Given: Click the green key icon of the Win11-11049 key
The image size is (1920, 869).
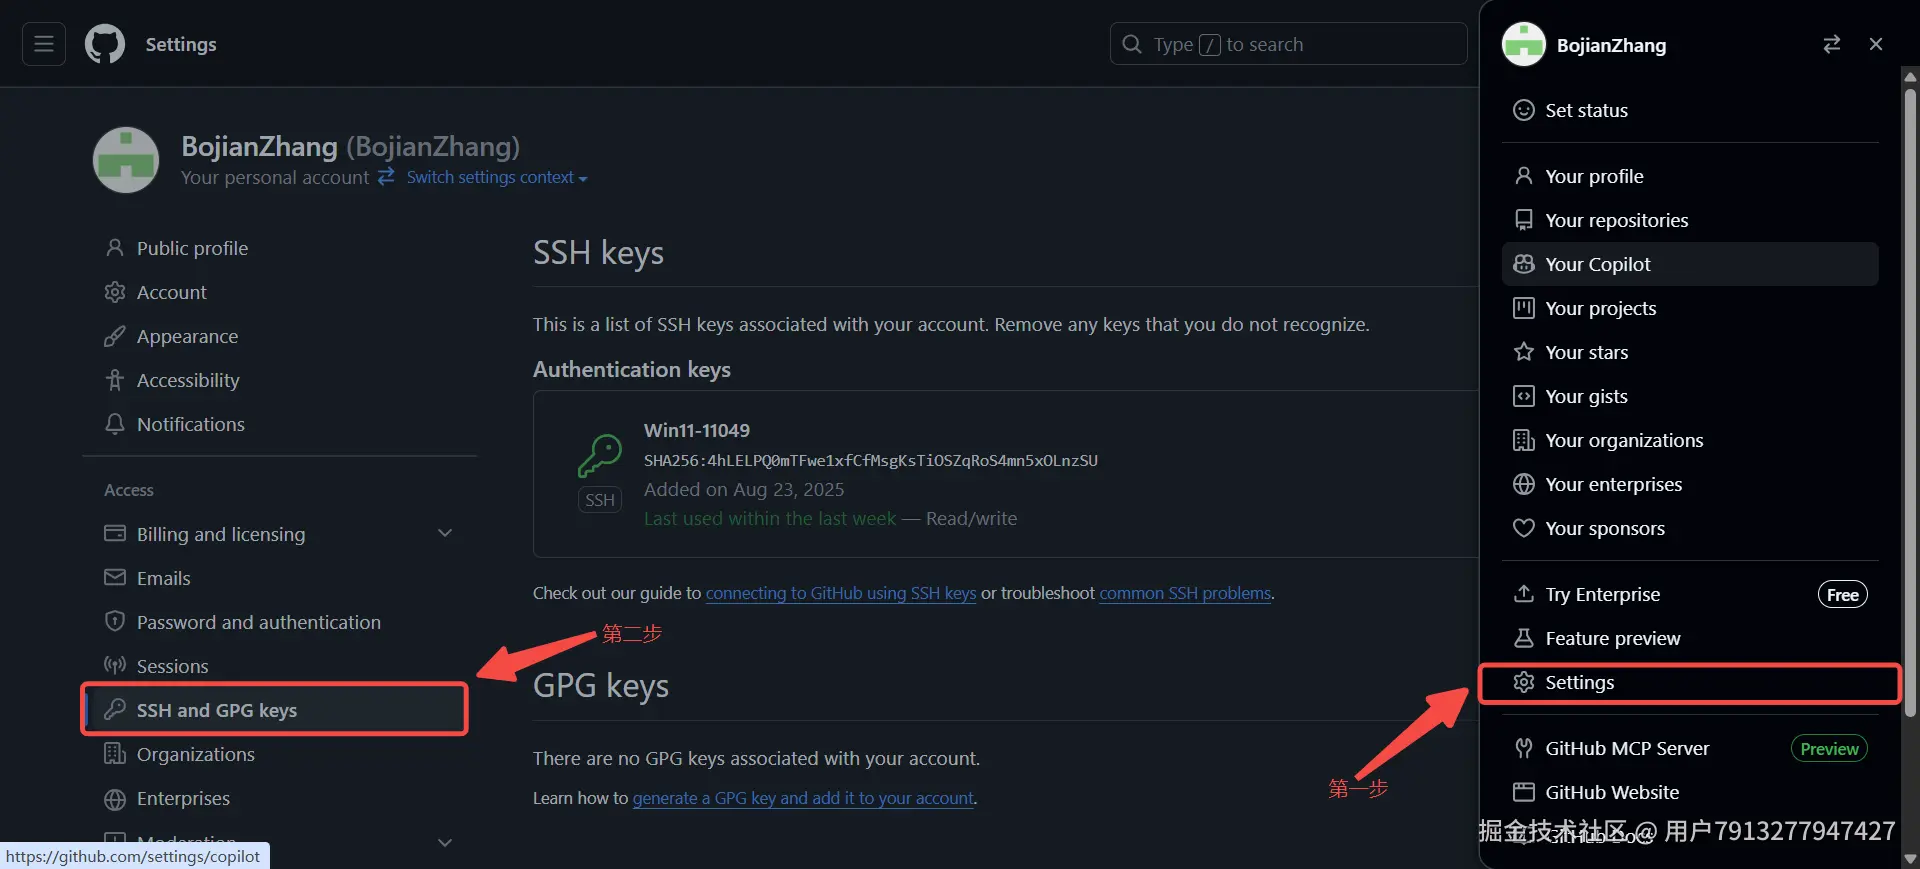Looking at the screenshot, I should [600, 455].
